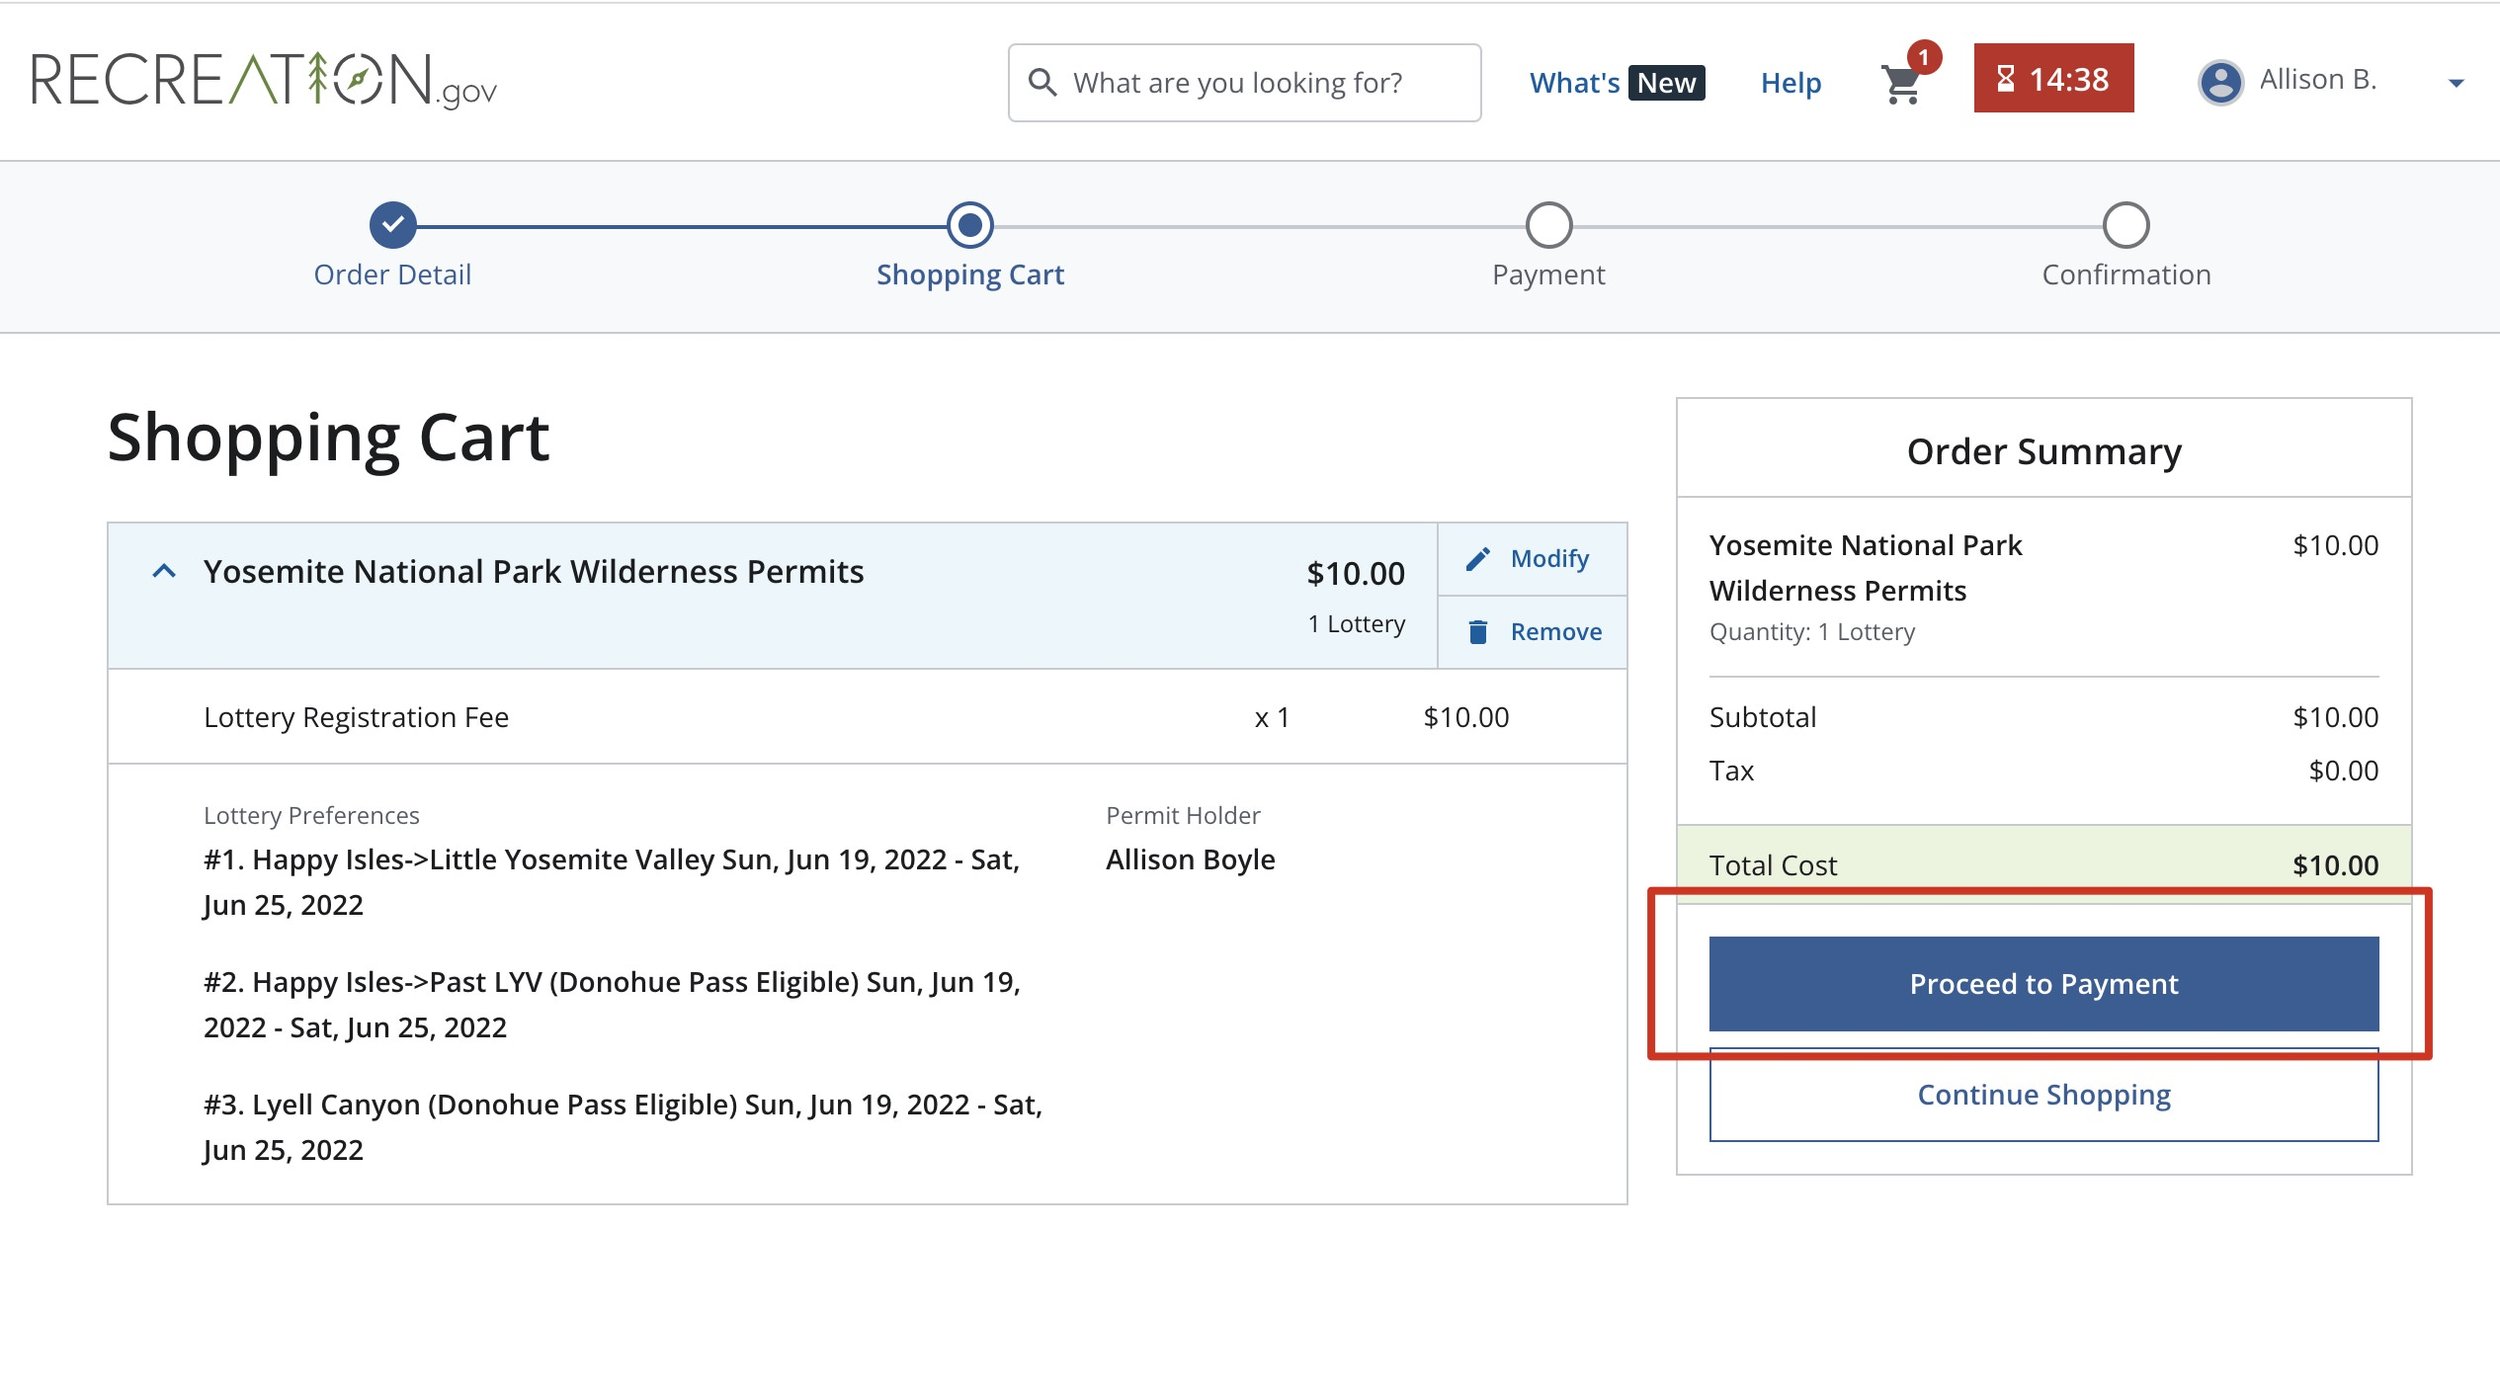
Task: Select the Shopping Cart step
Action: (x=970, y=246)
